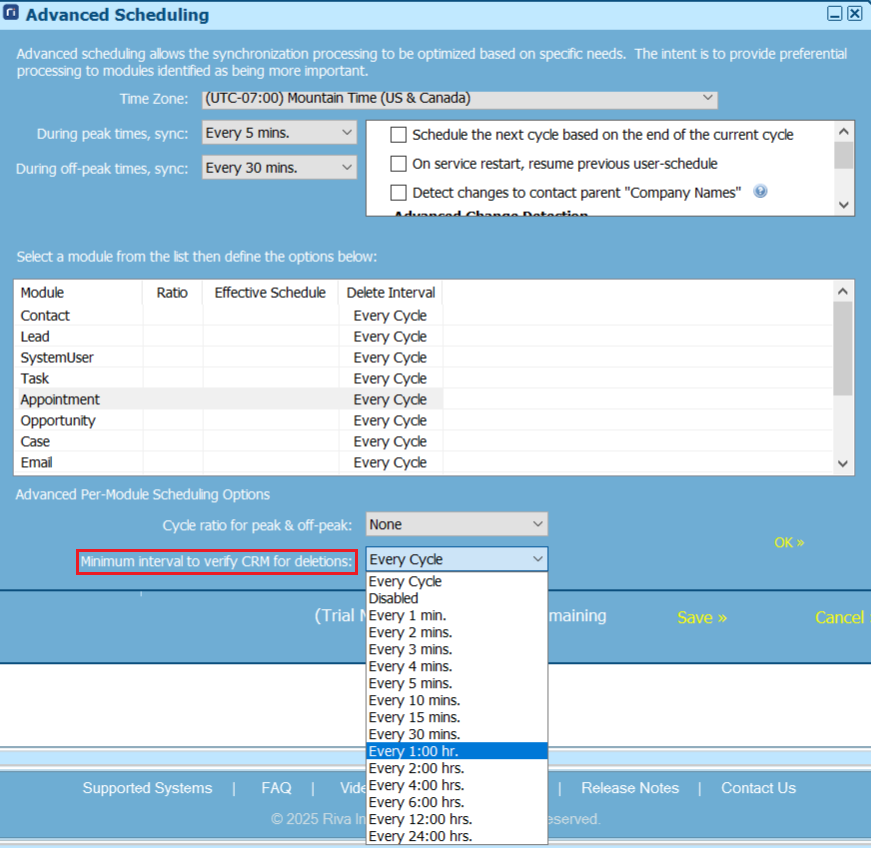Screen dimensions: 871x848
Task: Click the module list scrollbar down arrow
Action: [x=843, y=463]
